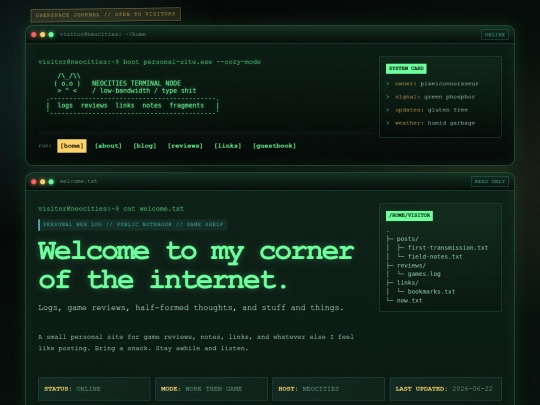Open the [reviews] nav link
The width and height of the screenshot is (540, 405).
[x=185, y=146]
